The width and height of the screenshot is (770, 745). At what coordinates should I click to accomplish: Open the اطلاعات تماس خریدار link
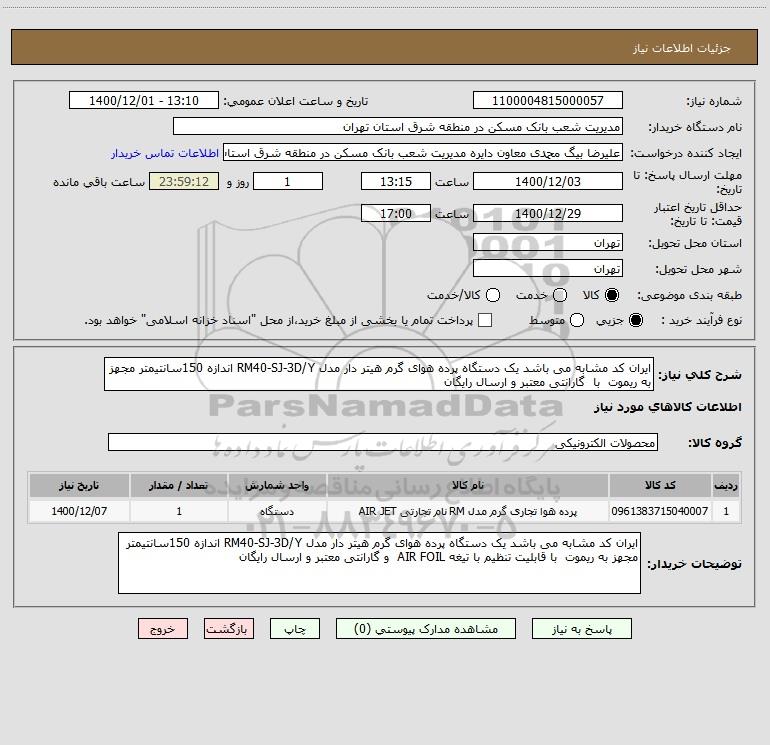(165, 153)
